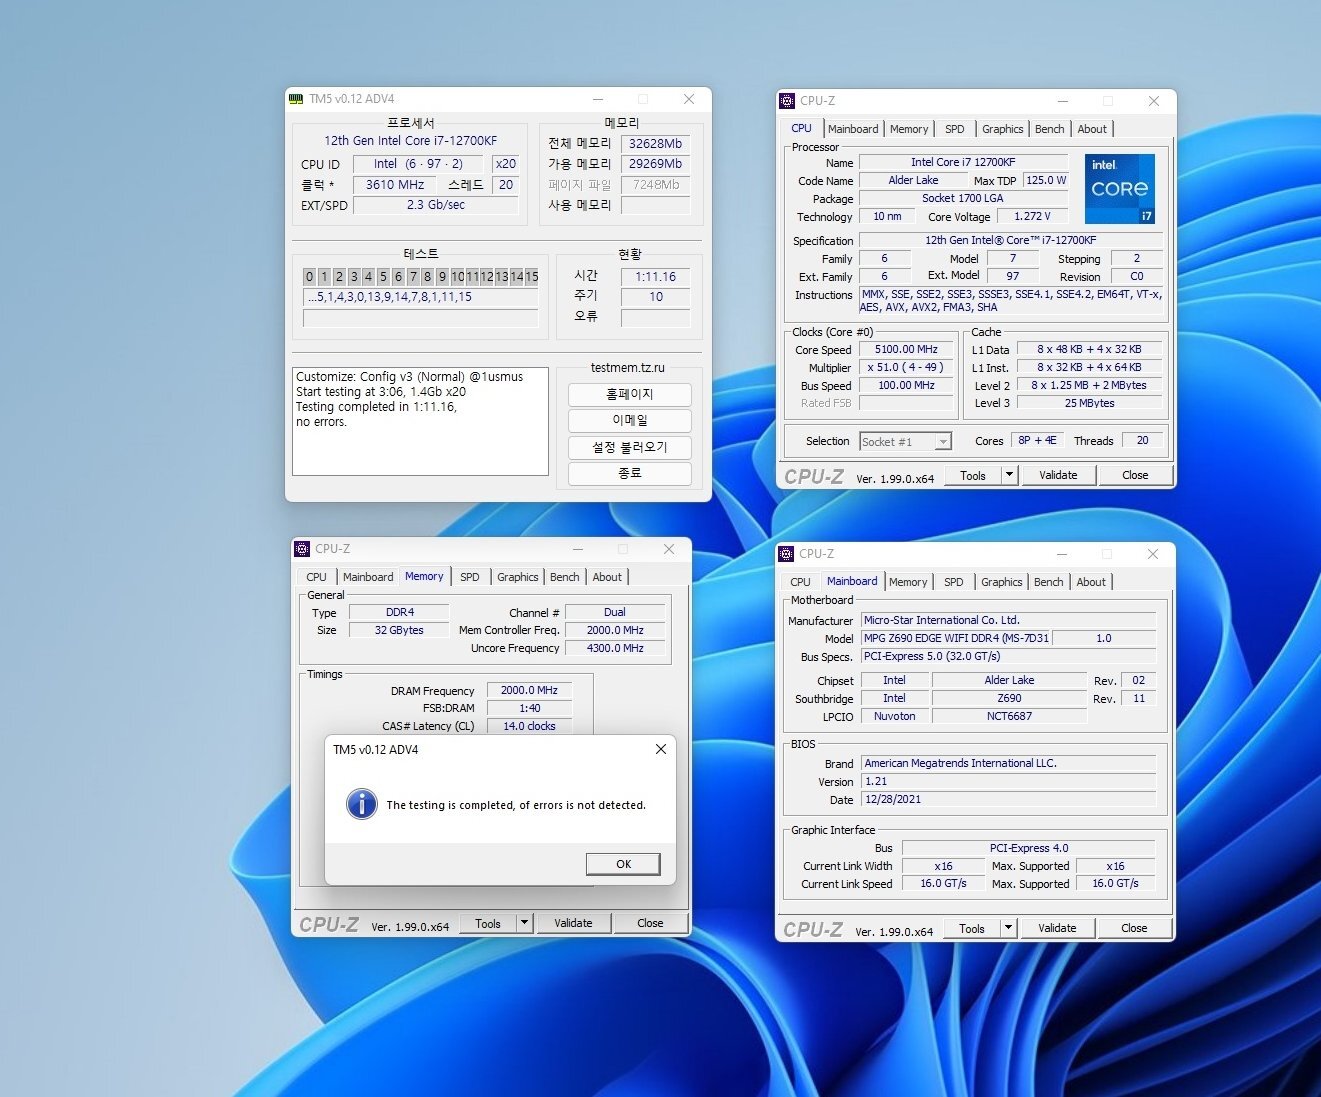Click the 이메일 button in TM5
This screenshot has width=1321, height=1097.
630,420
